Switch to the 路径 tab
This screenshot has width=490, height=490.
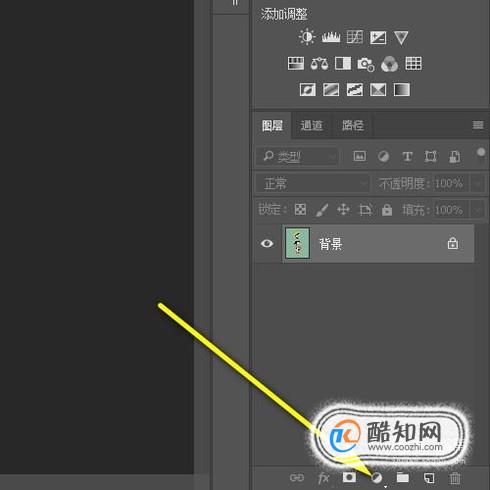pyautogui.click(x=353, y=125)
